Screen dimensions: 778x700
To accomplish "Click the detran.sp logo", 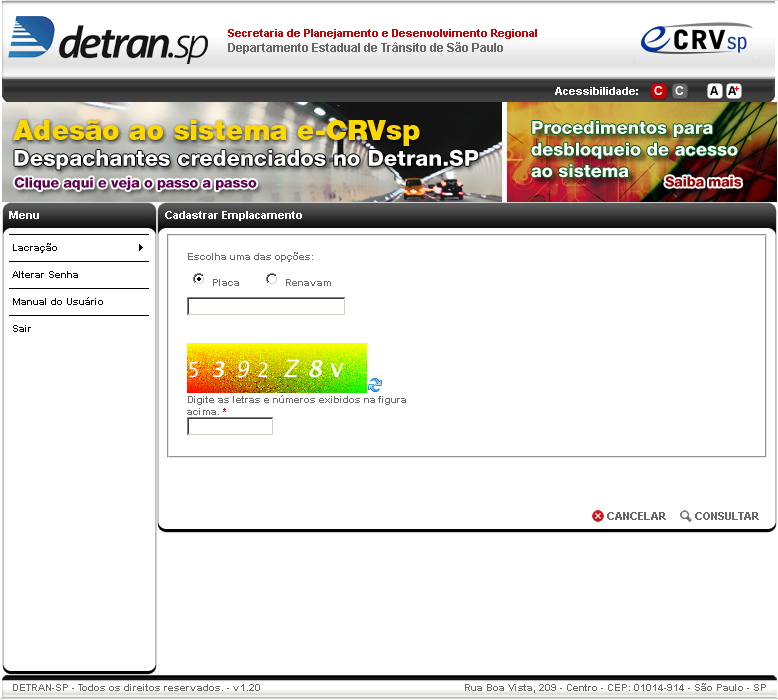I will [108, 39].
